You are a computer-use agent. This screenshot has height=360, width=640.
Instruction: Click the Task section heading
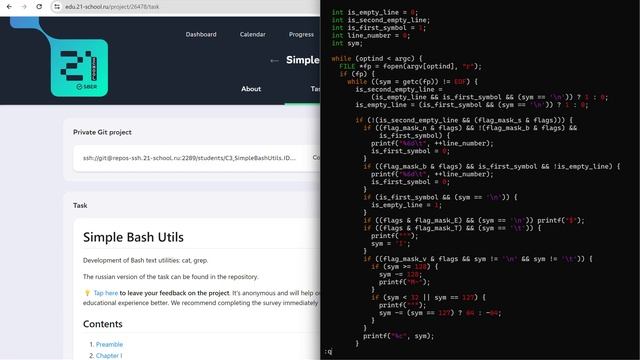[x=80, y=205]
